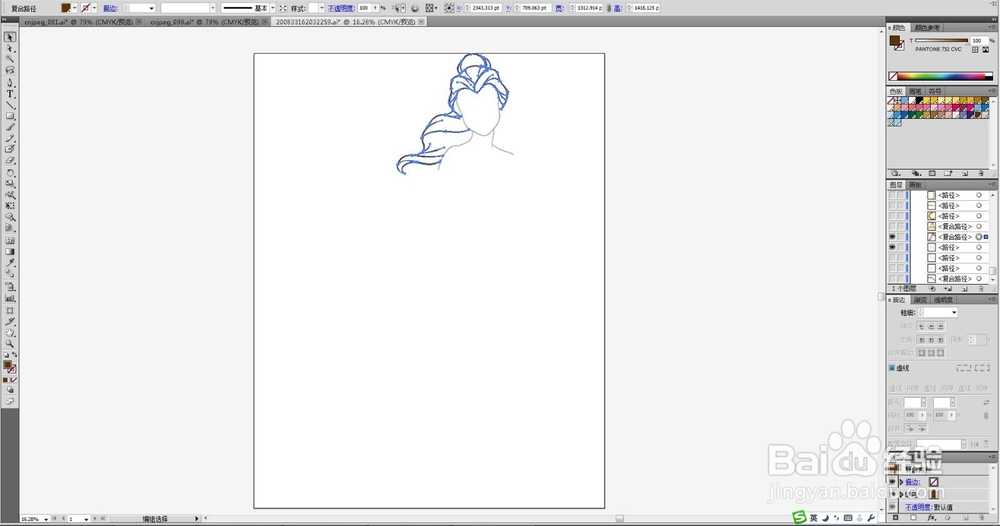
Task: Toggle visibility eye of the 路径 row below the selected layer
Action: tap(892, 247)
